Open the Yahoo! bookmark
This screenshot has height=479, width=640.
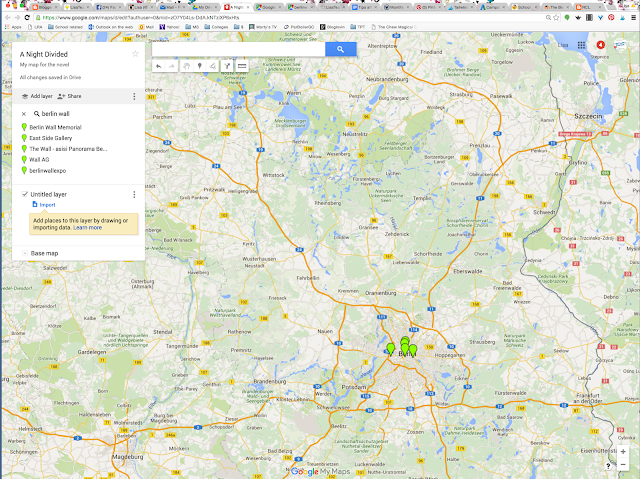(x=169, y=27)
